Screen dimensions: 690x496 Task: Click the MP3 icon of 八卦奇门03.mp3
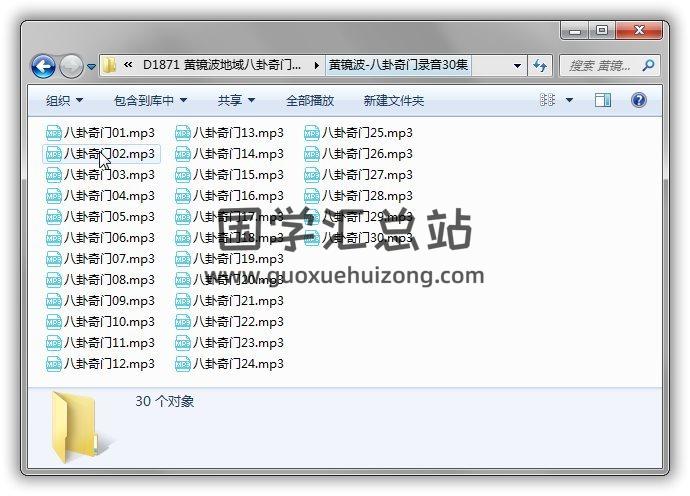(x=54, y=175)
